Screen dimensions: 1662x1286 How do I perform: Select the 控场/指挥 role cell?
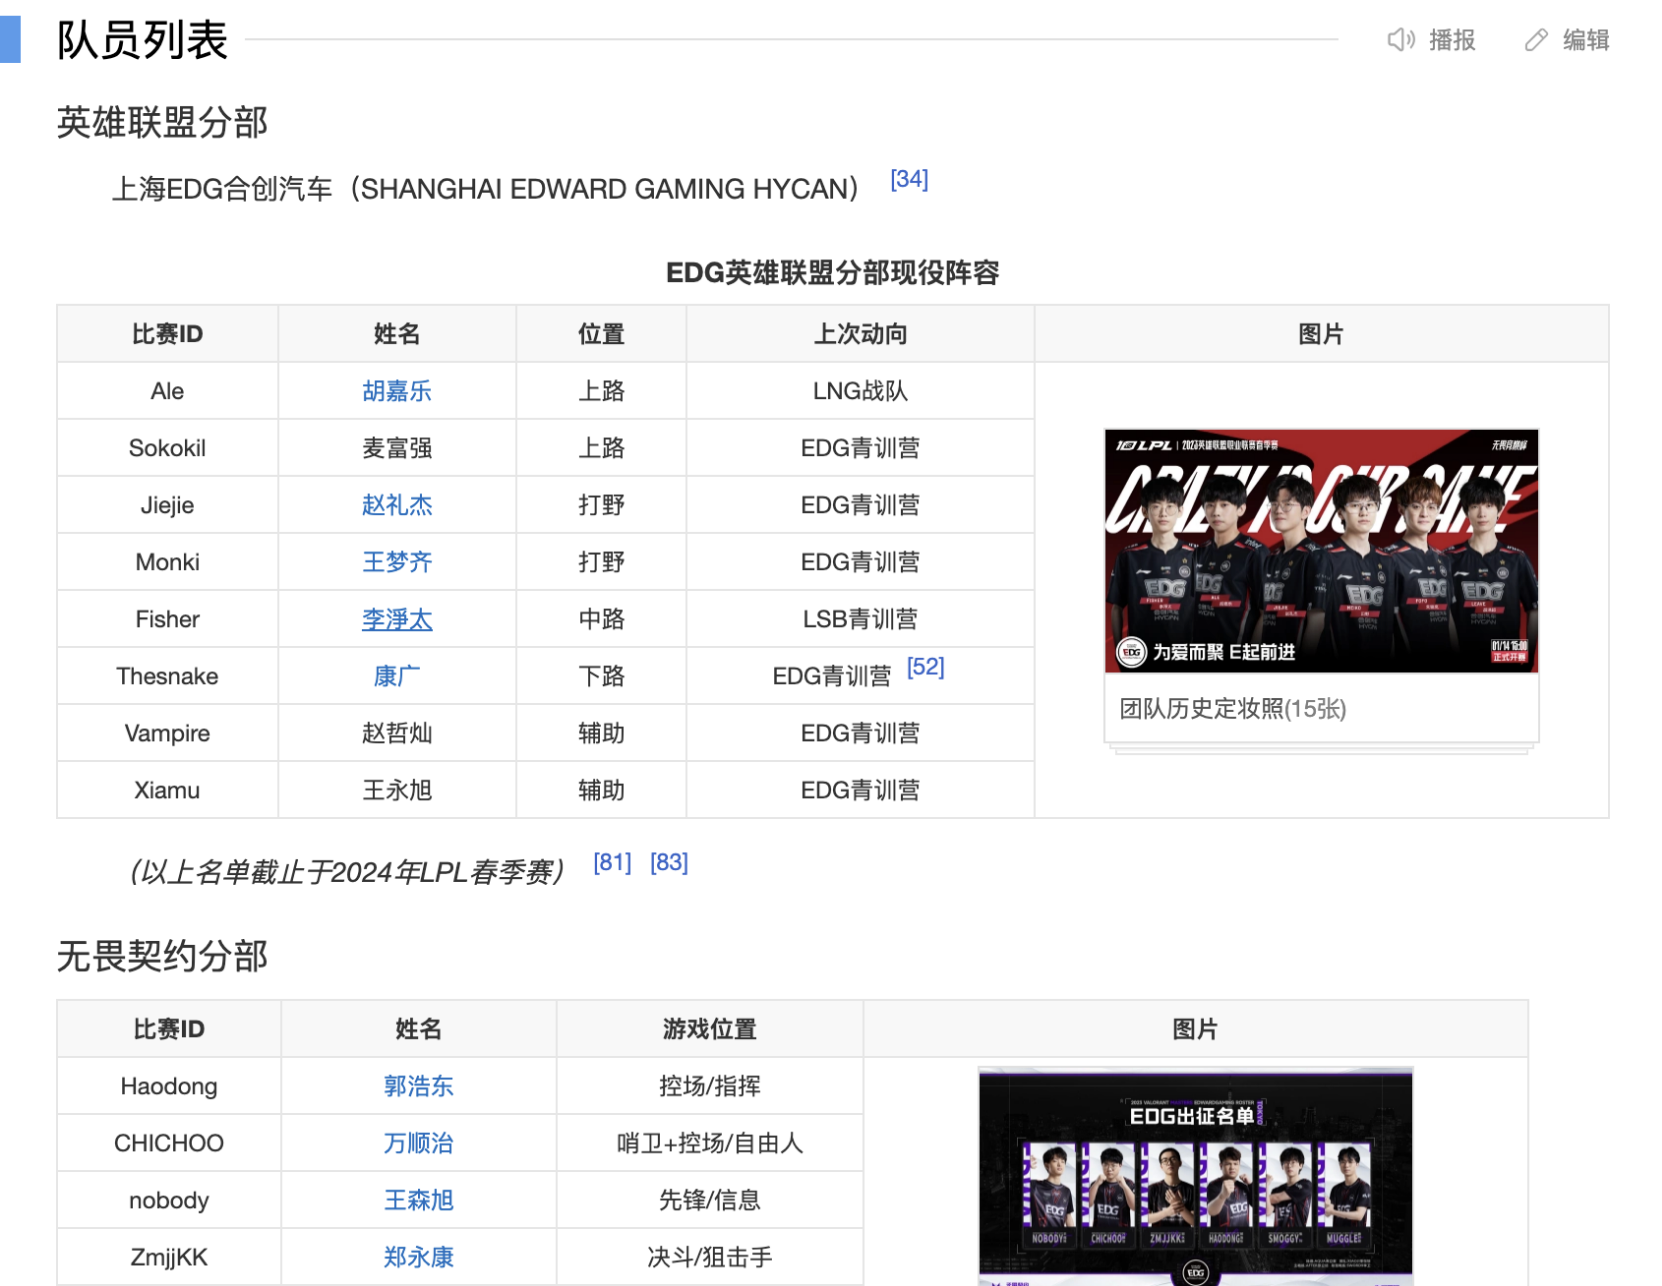(710, 1086)
